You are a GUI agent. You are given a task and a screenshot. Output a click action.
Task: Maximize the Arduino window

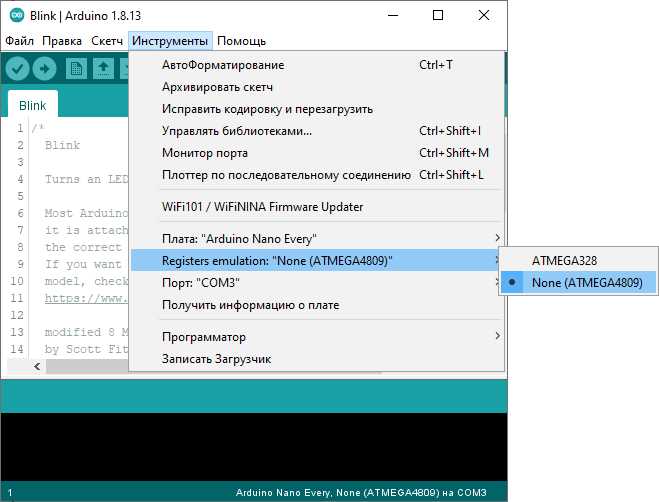(x=438, y=16)
